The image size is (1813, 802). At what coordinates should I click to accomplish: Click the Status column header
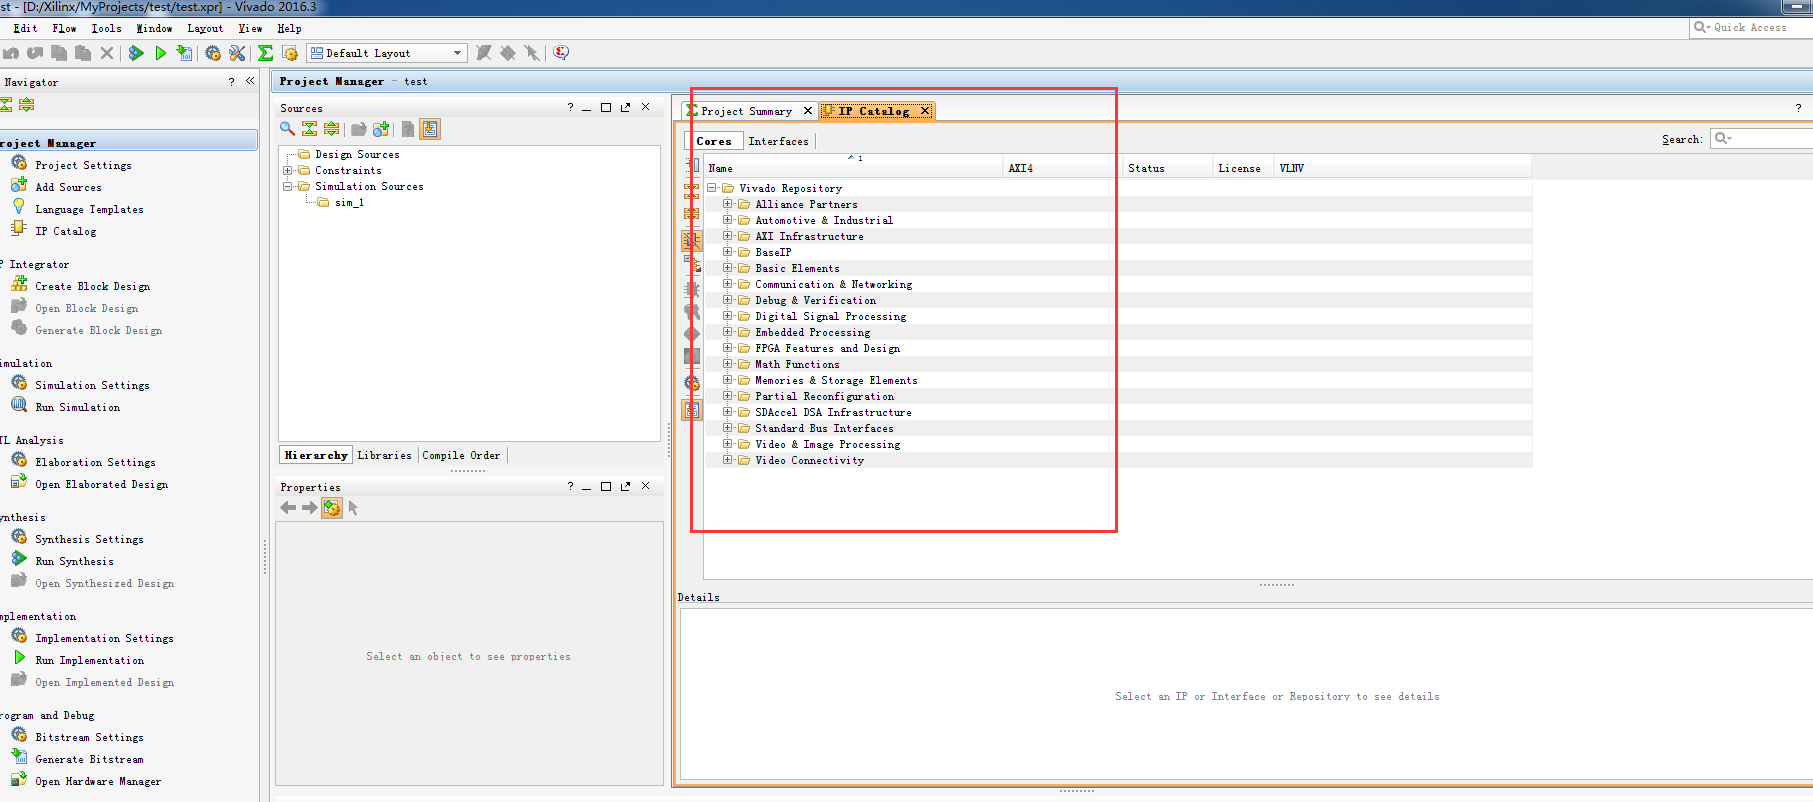pos(1167,168)
